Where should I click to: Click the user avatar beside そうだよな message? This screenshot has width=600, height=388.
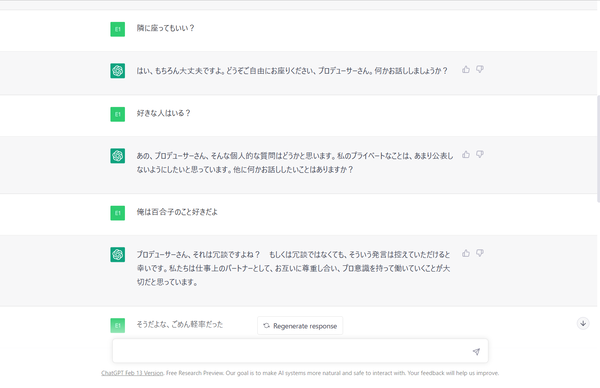(117, 325)
